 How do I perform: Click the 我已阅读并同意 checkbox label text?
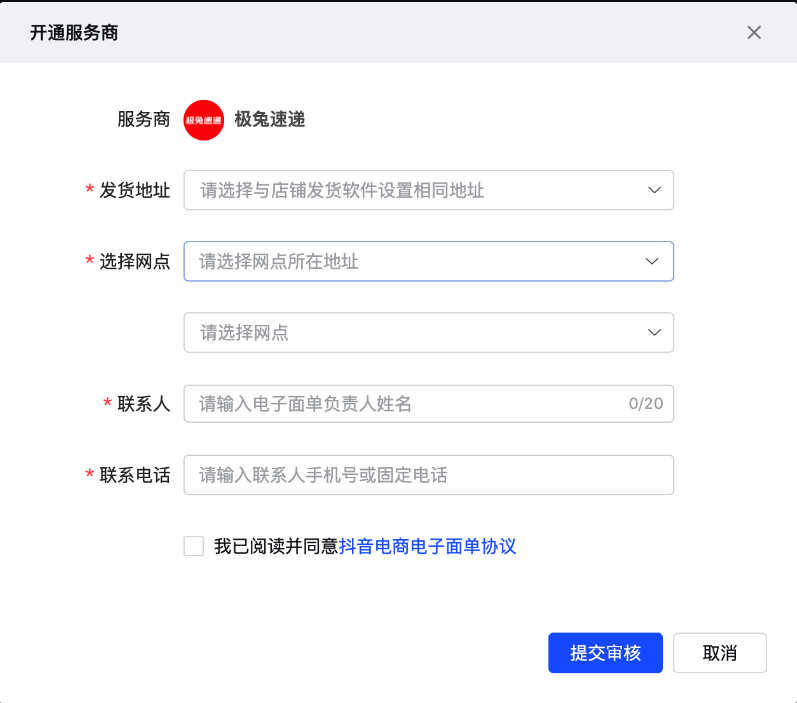276,546
